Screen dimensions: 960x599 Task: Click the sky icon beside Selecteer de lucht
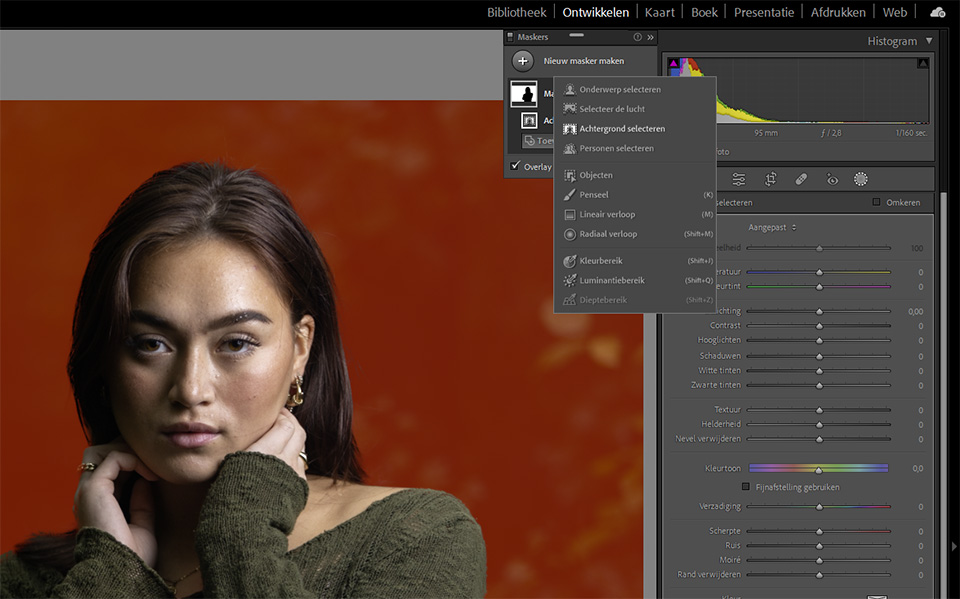[x=569, y=109]
